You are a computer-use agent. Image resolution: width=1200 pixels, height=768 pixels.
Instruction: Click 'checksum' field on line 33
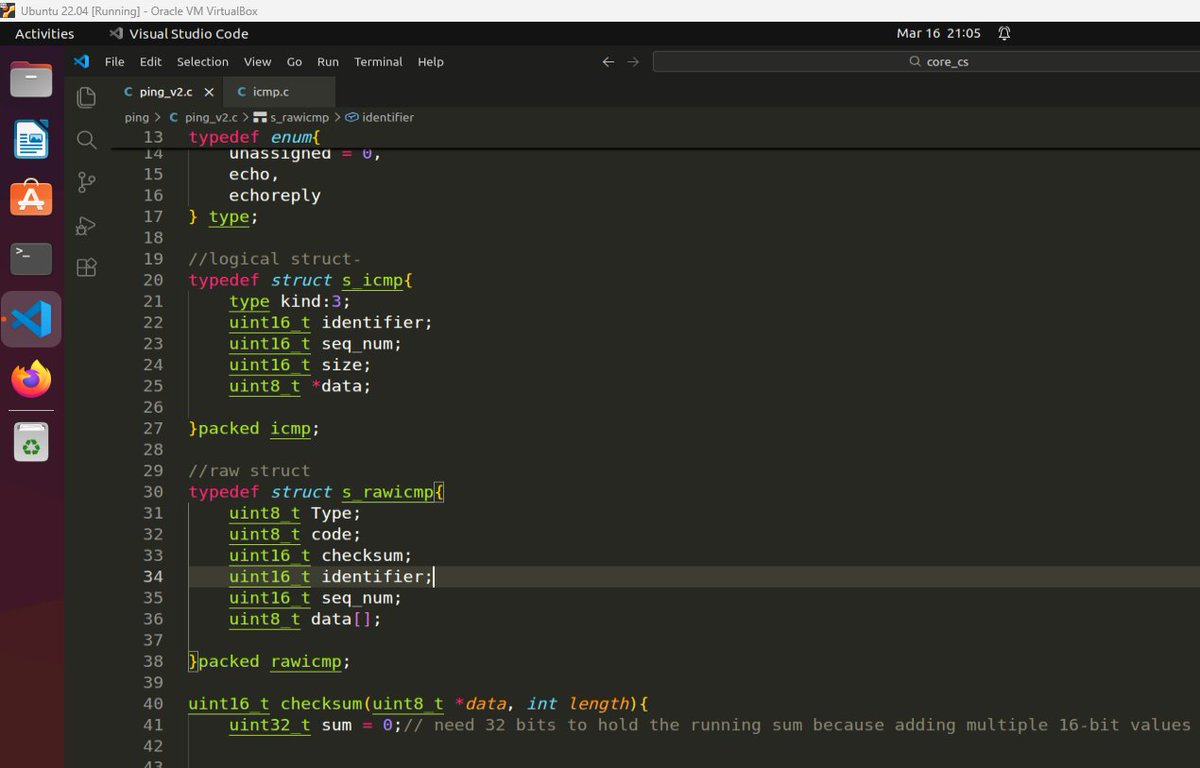362,555
